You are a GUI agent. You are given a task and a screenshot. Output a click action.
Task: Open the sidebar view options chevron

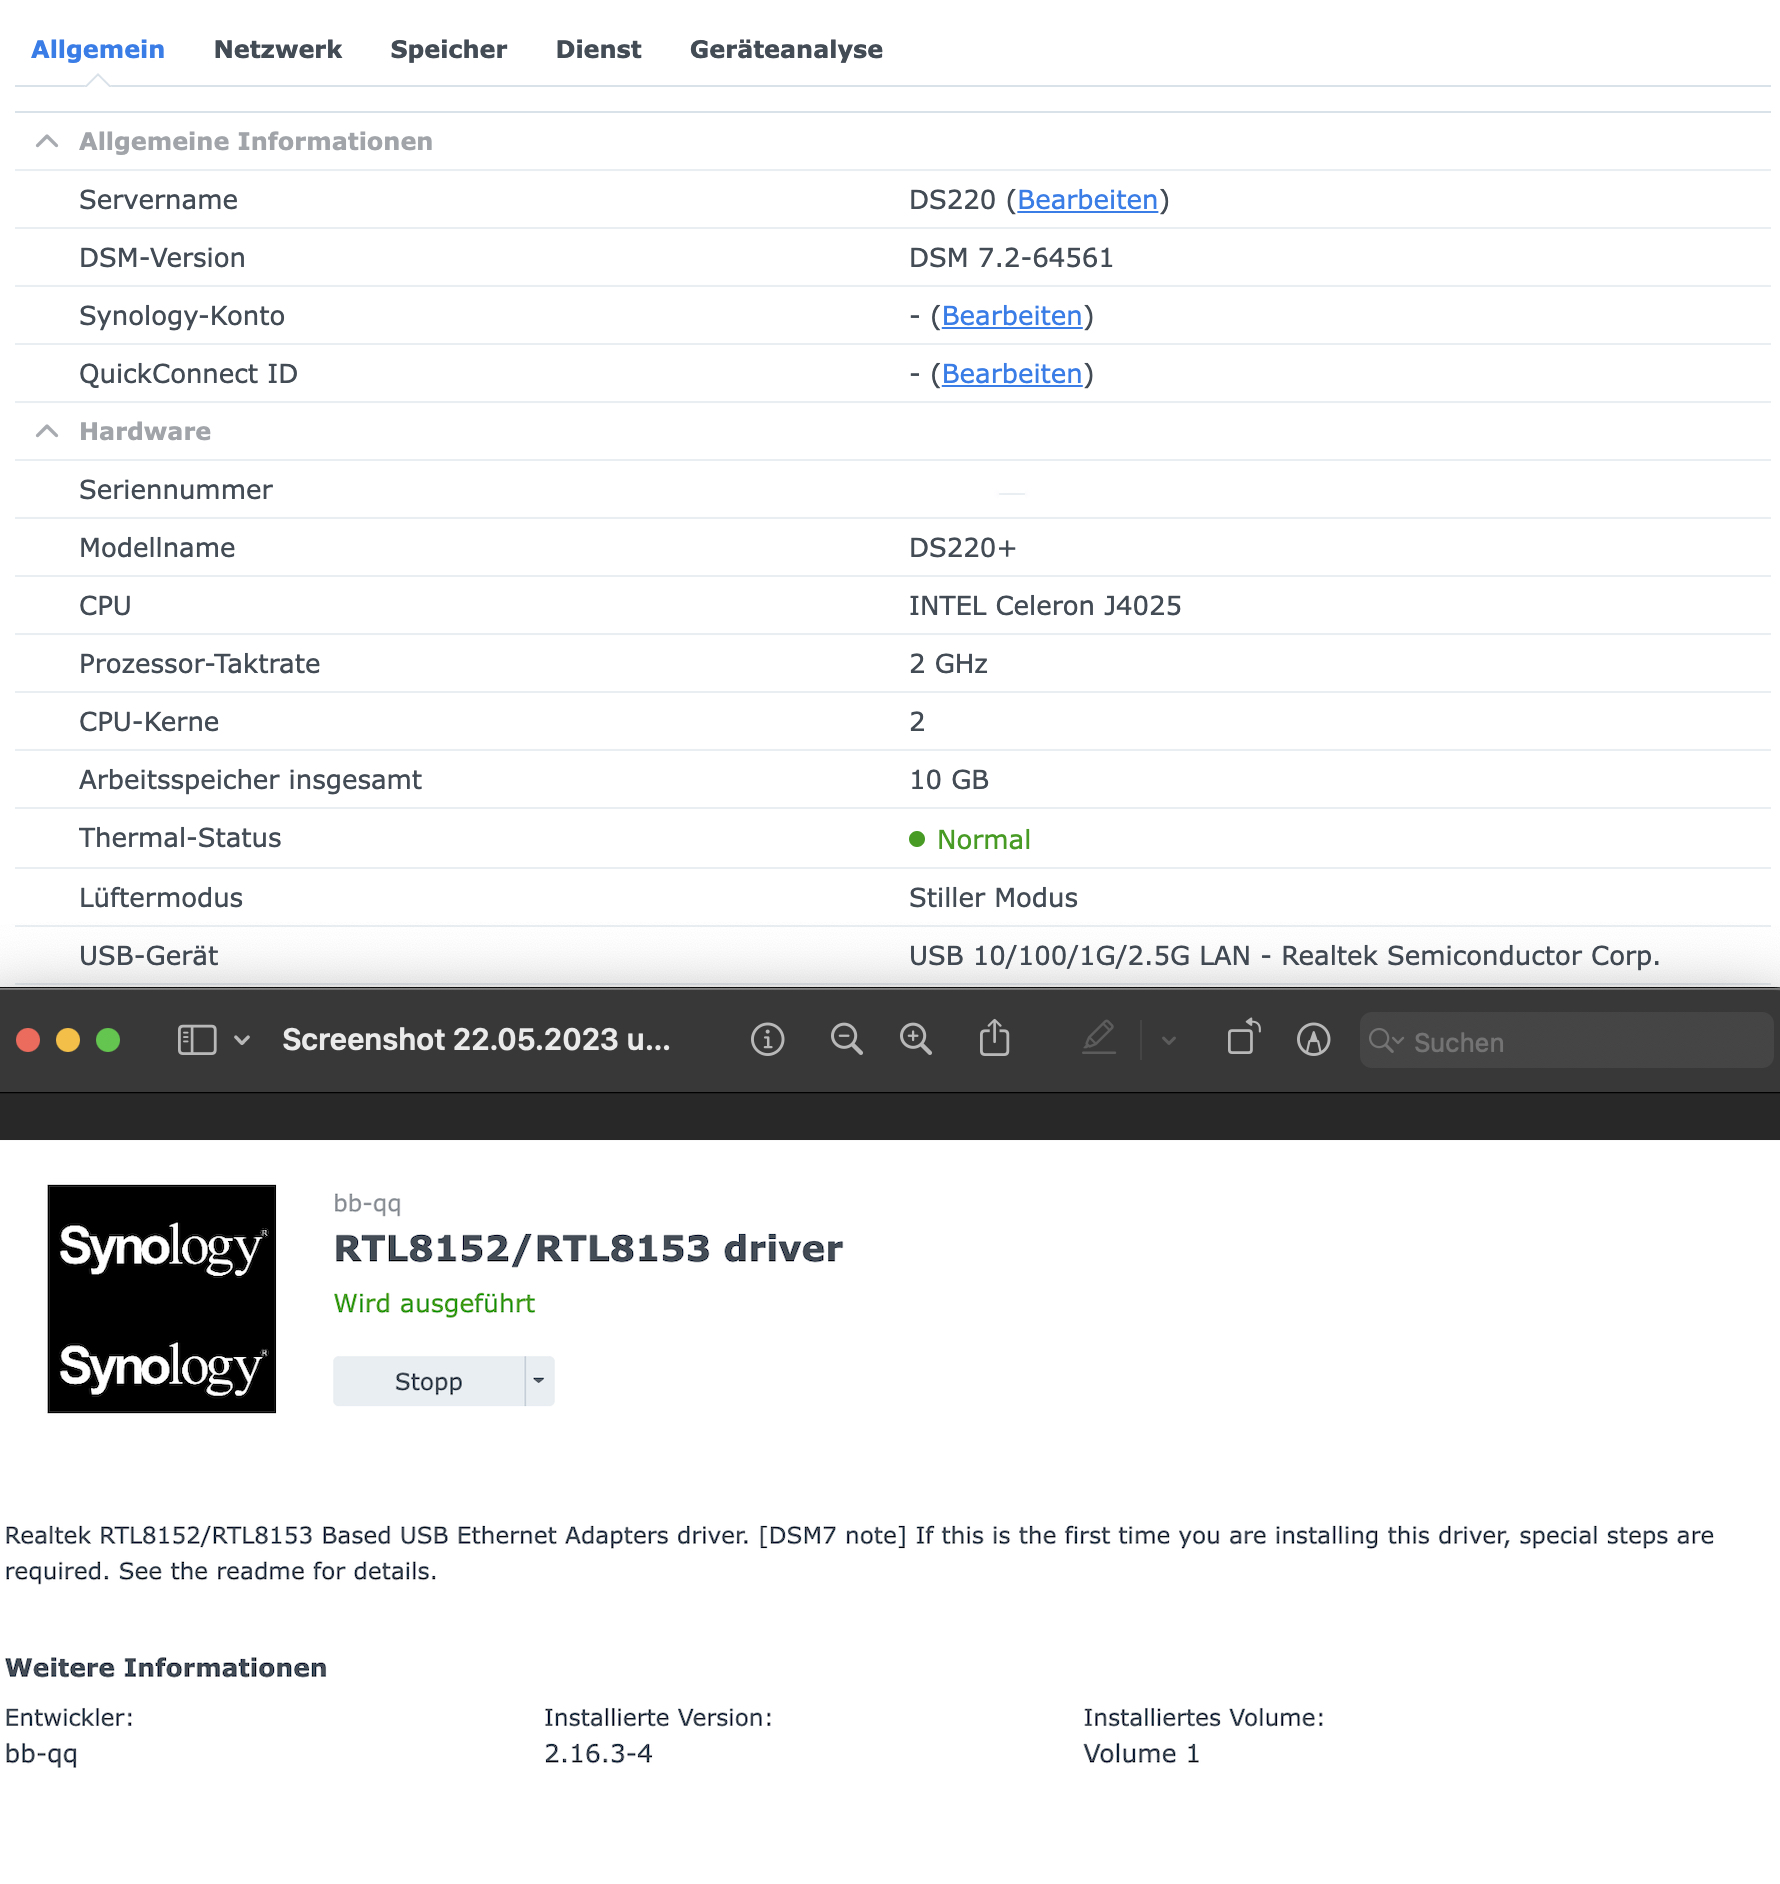[242, 1040]
